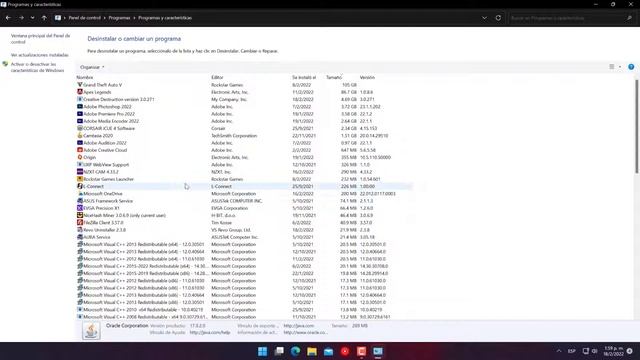The image size is (640, 360).
Task: Open the help question mark icon
Action: point(631,67)
